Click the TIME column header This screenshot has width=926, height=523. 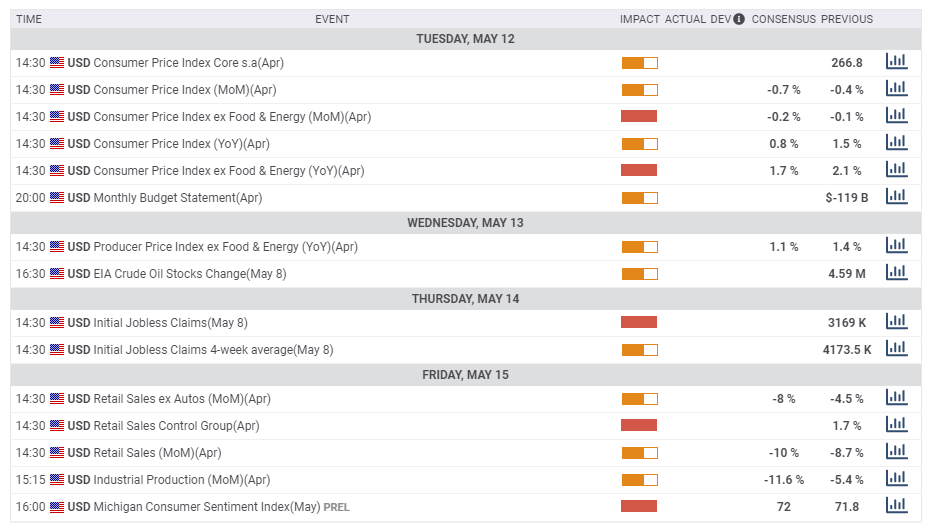[x=29, y=19]
